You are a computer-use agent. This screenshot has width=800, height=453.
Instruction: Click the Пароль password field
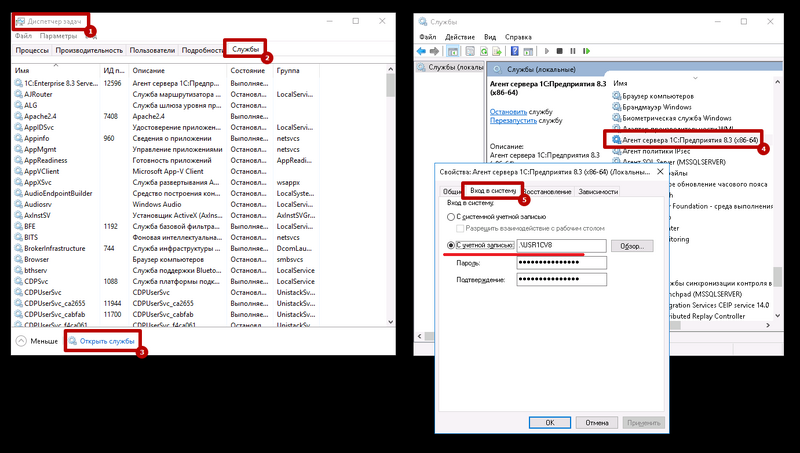(x=561, y=263)
